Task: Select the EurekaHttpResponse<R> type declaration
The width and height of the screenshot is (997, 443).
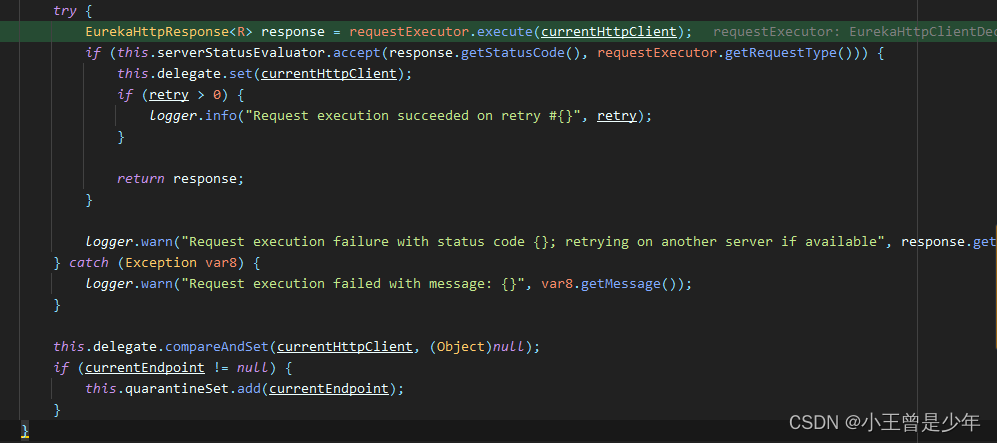Action: pos(170,32)
